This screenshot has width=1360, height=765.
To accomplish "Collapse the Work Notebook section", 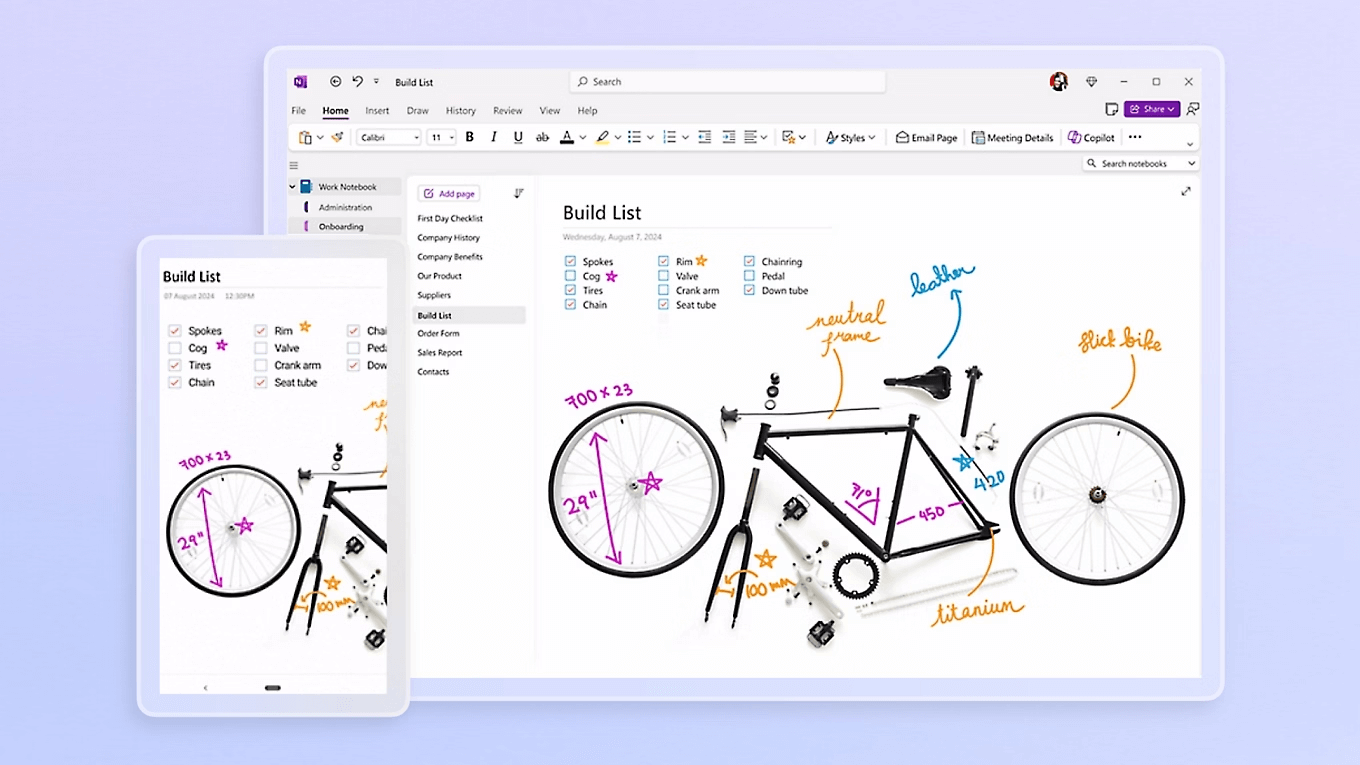I will [x=291, y=186].
